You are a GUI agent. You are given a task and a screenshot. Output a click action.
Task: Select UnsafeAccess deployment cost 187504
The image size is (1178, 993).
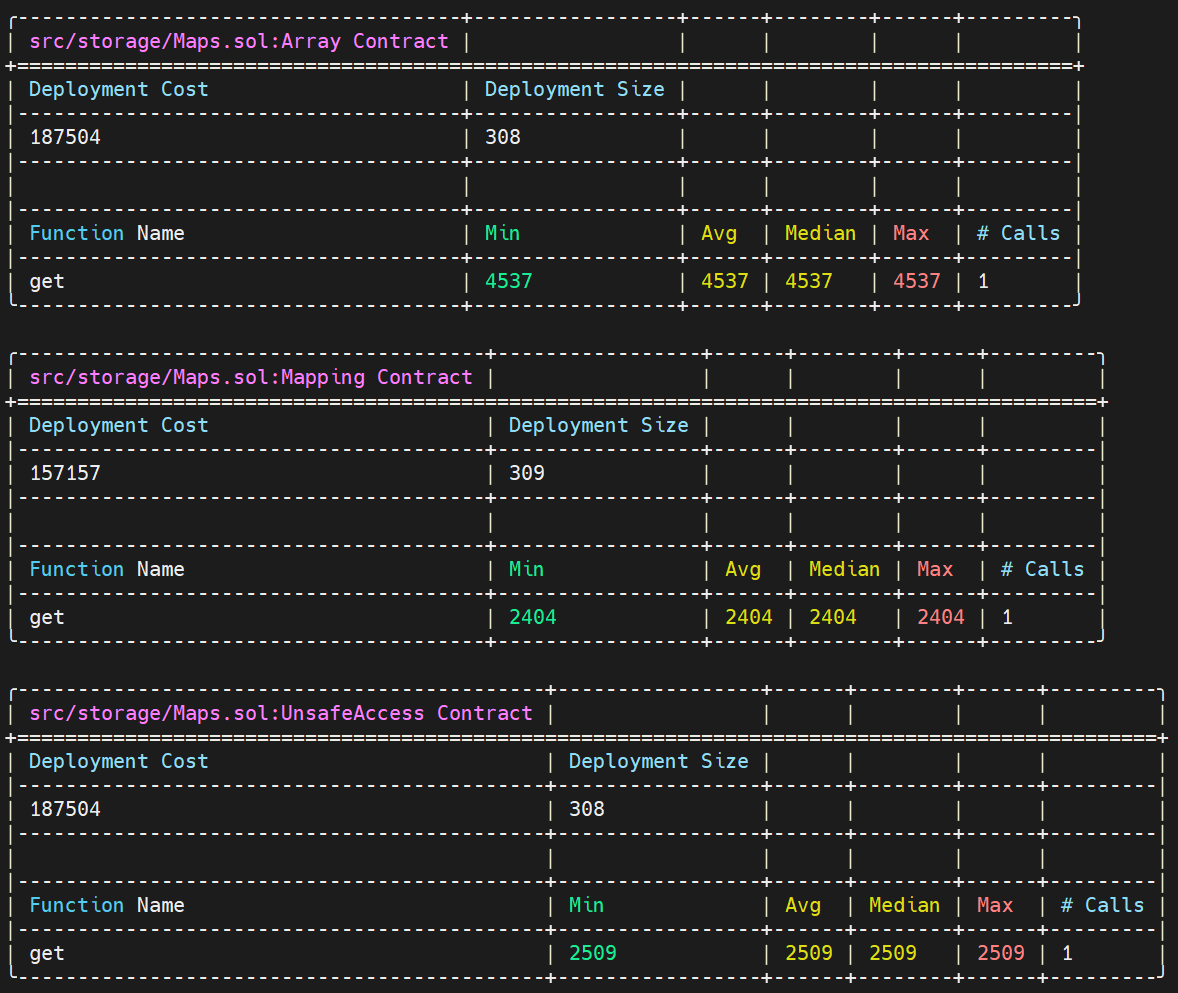[x=65, y=809]
